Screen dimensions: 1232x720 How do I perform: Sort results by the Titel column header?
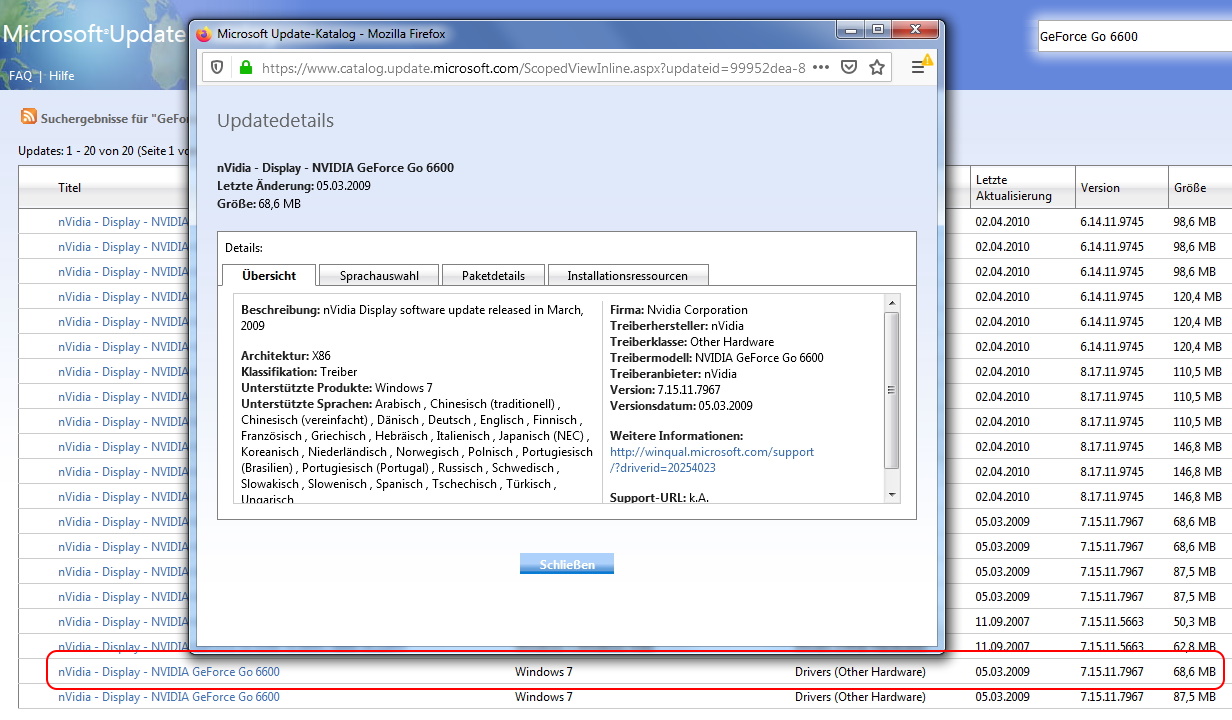(x=69, y=188)
